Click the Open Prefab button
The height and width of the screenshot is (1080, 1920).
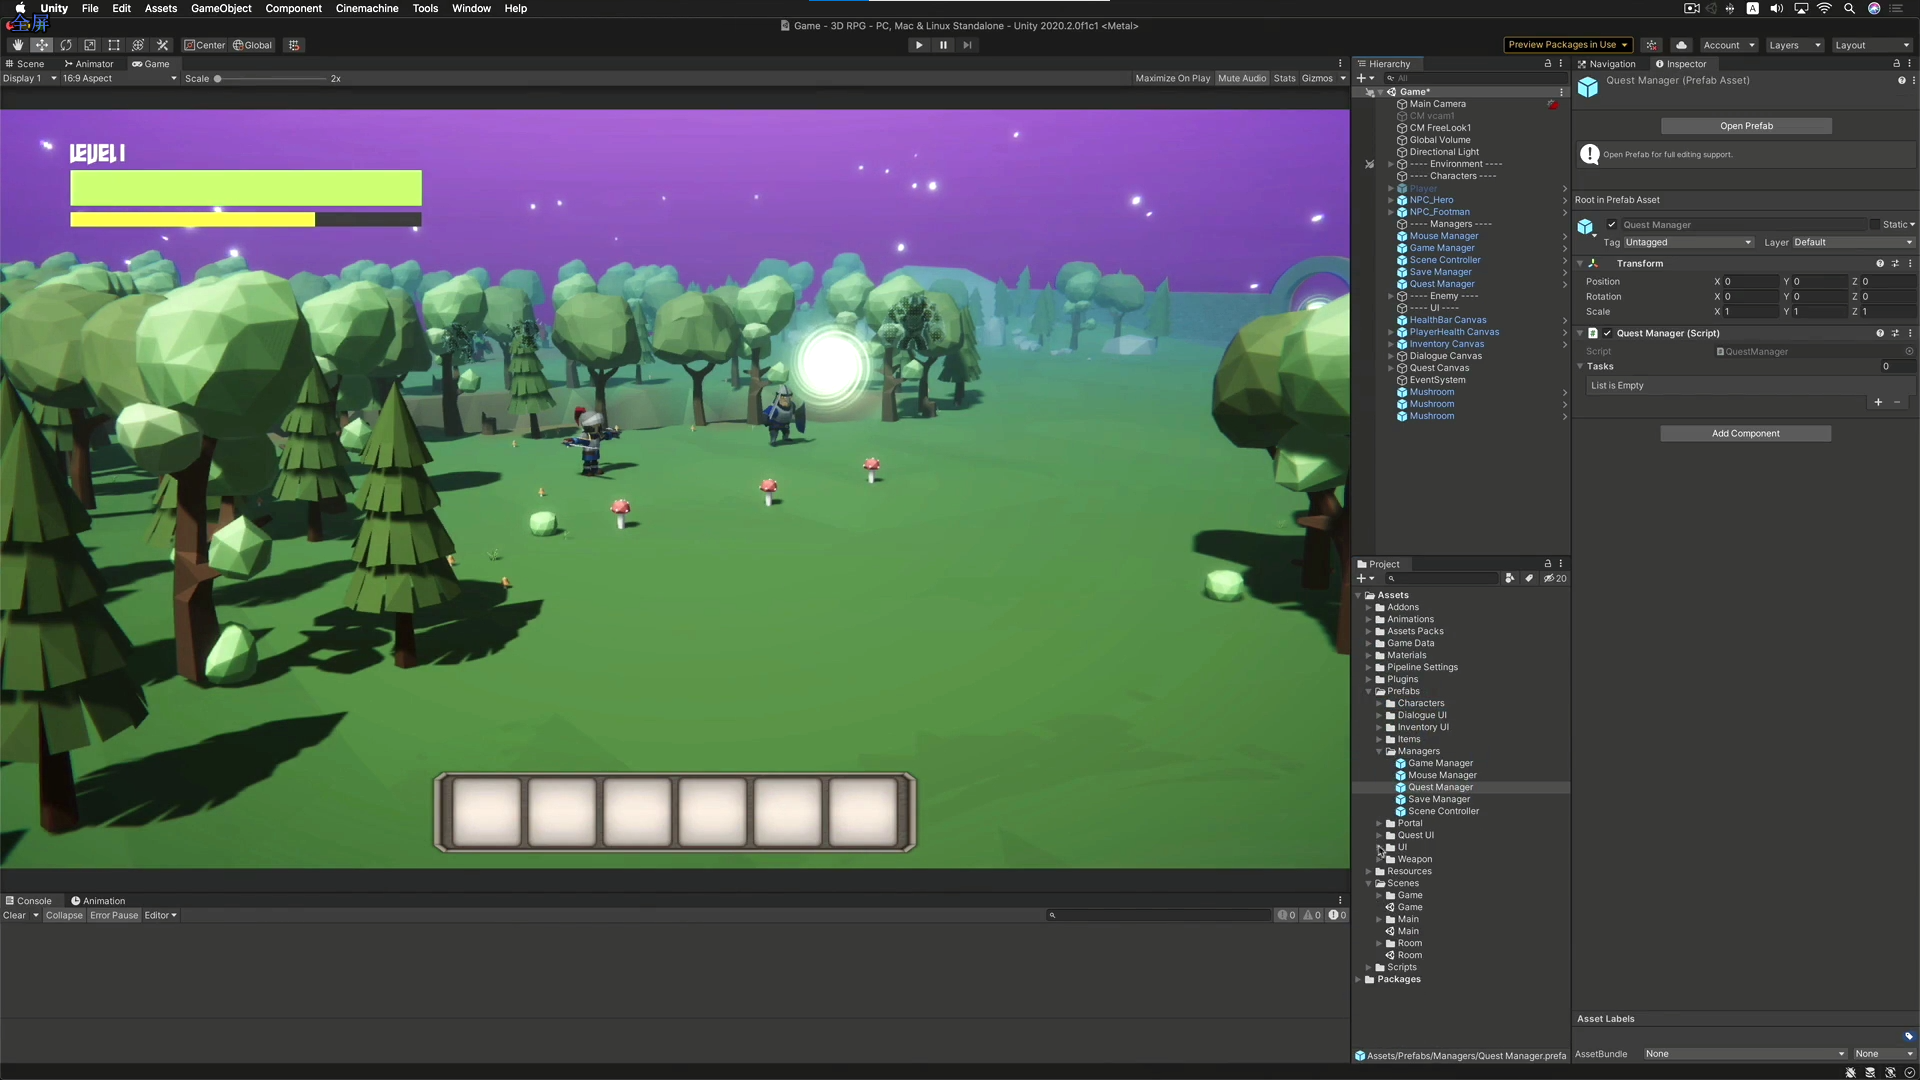click(1746, 126)
